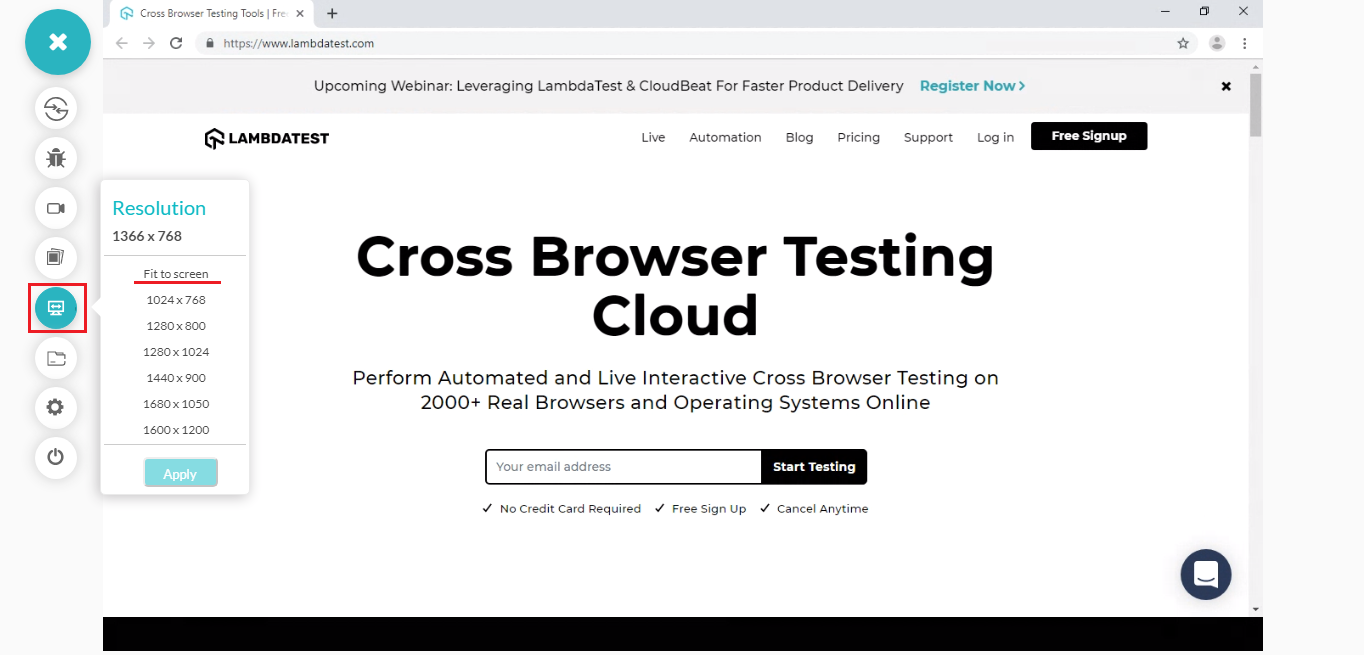
Task: Open the resolution settings icon
Action: pos(56,308)
